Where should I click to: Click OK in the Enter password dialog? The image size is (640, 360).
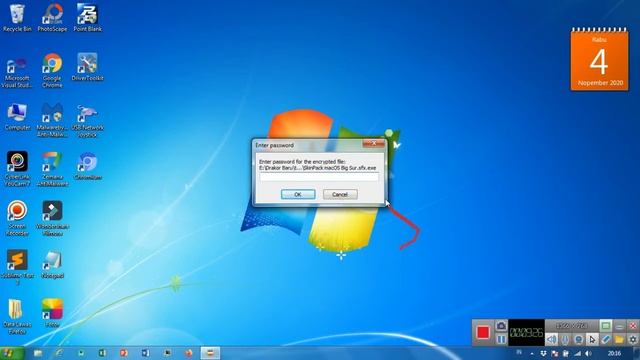point(298,194)
